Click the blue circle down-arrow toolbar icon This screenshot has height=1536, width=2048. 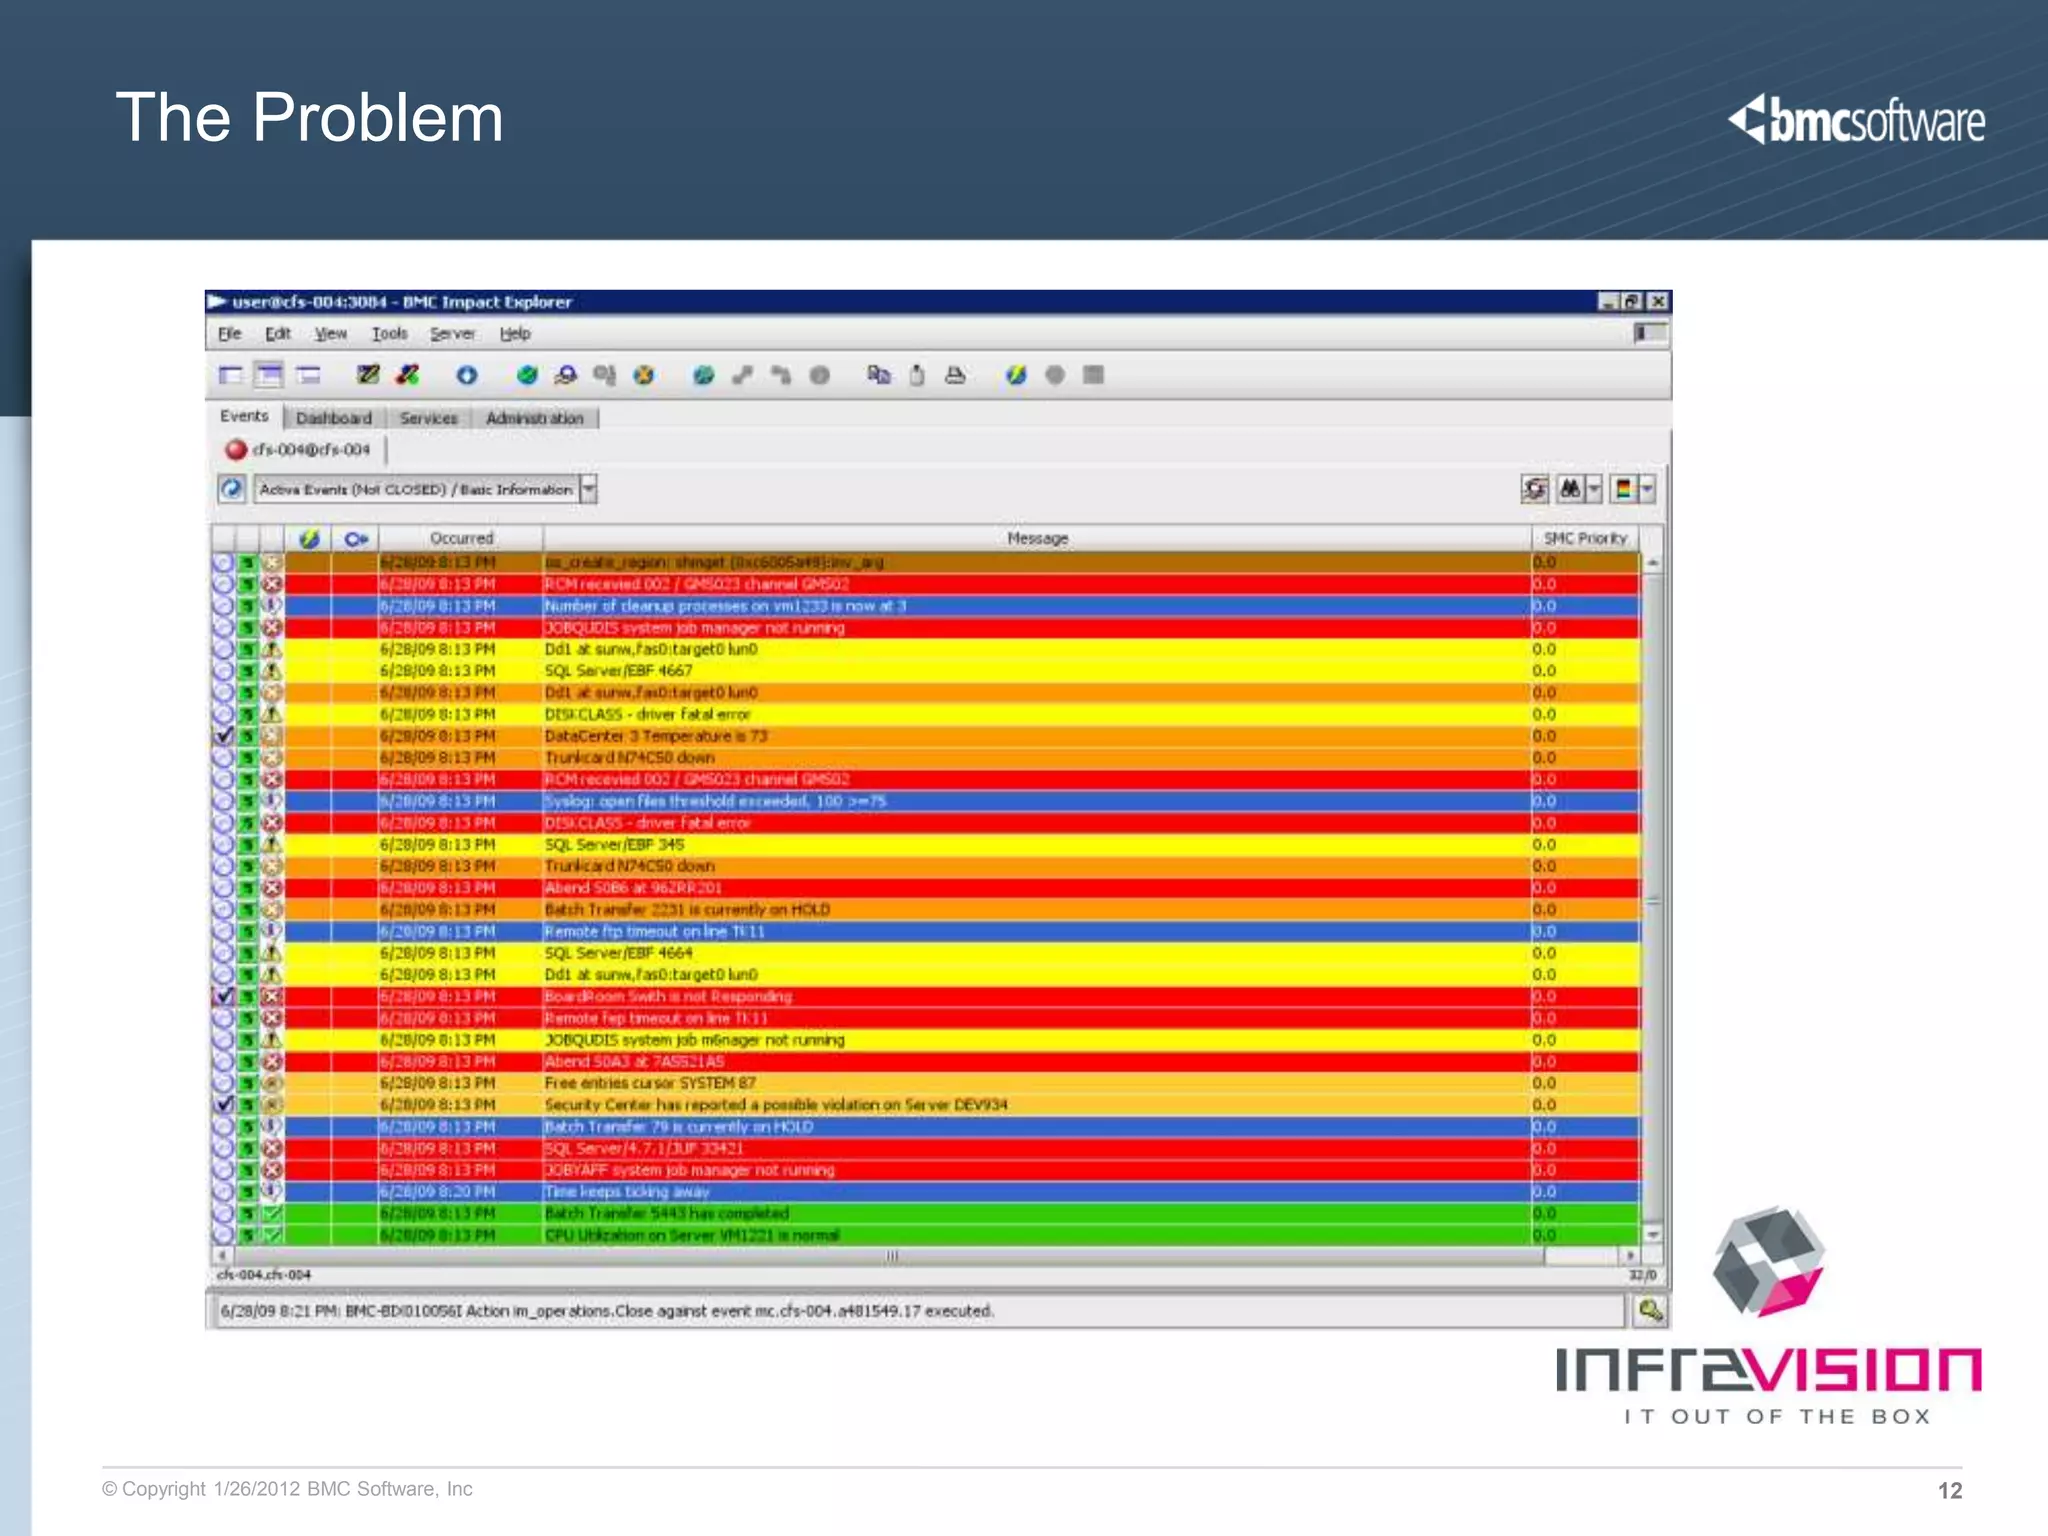467,375
